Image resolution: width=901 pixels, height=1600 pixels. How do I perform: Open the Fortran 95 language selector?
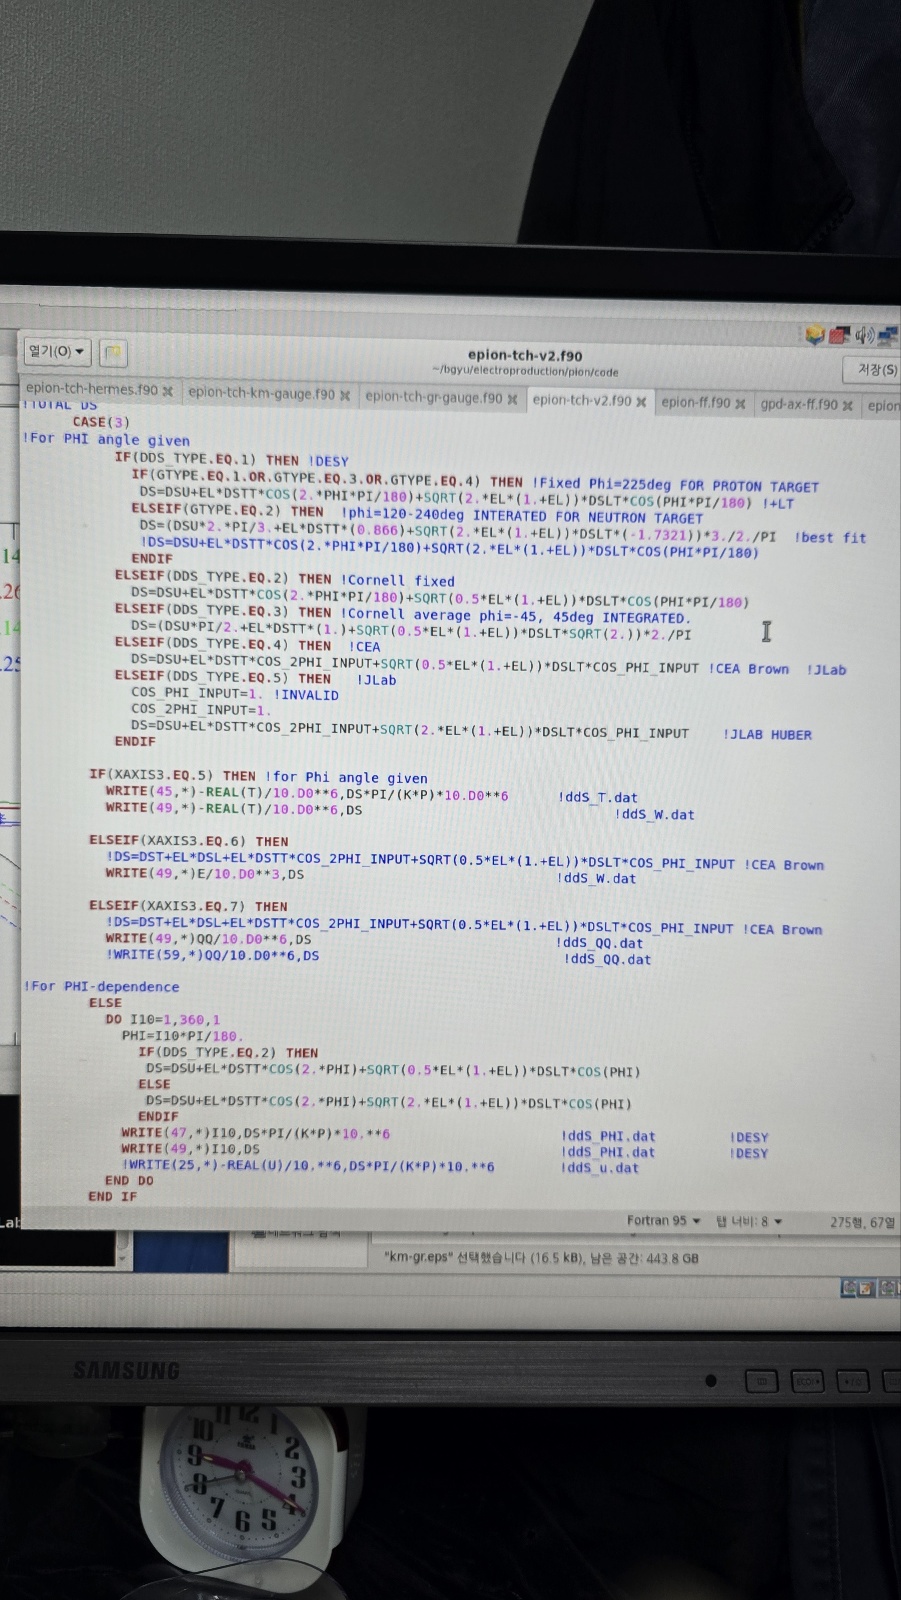pyautogui.click(x=663, y=1220)
